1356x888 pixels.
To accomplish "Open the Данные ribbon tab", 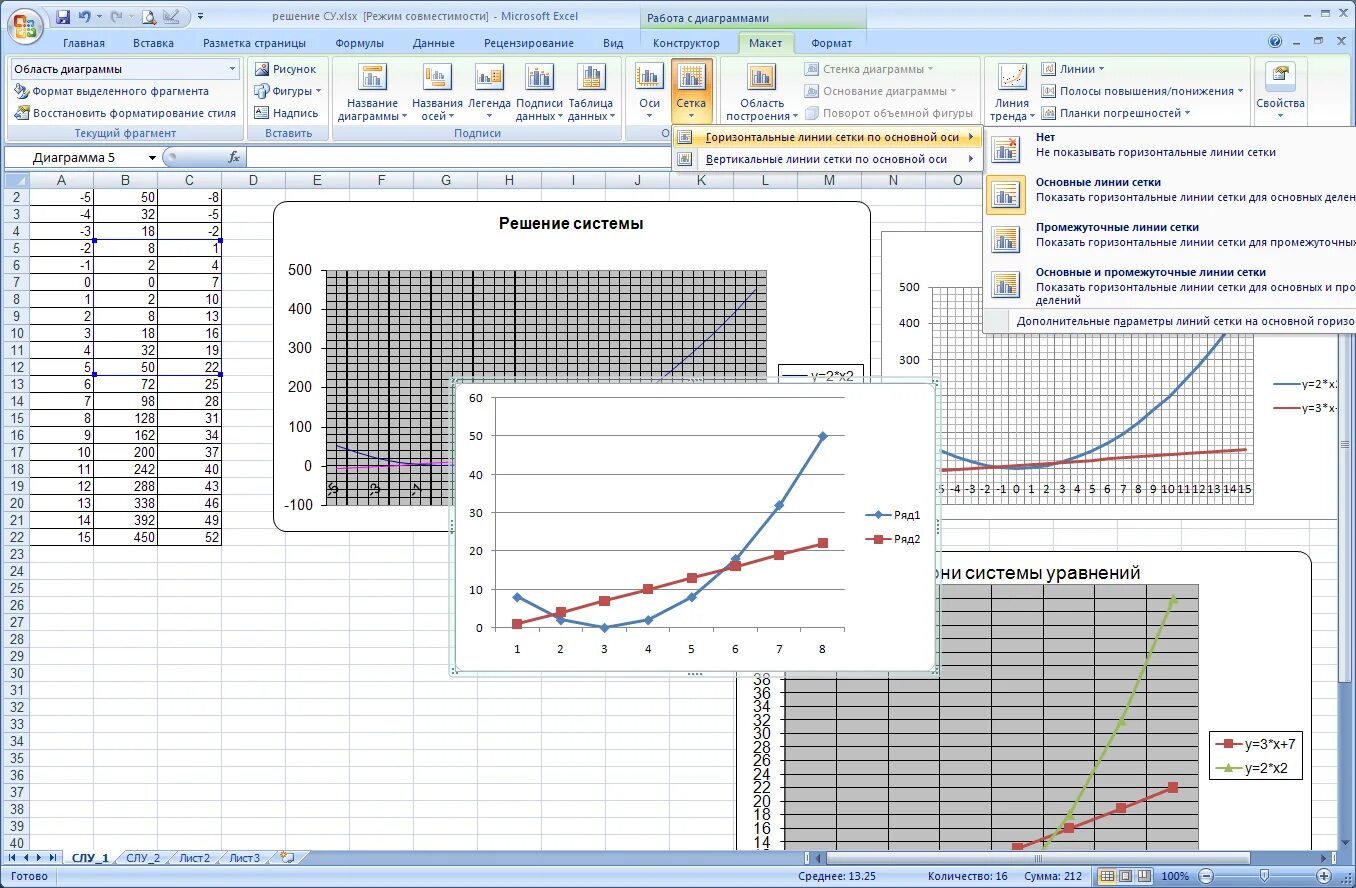I will point(434,43).
